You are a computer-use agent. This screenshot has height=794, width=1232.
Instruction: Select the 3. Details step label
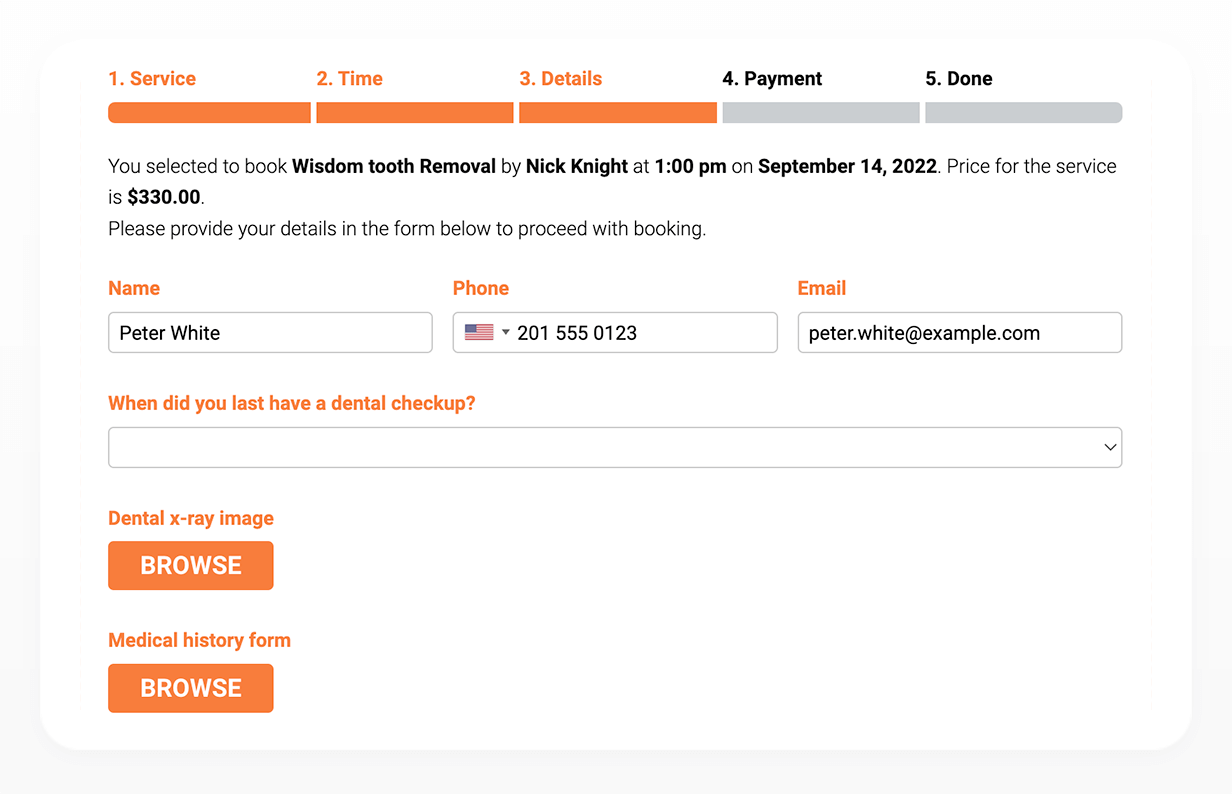[561, 79]
